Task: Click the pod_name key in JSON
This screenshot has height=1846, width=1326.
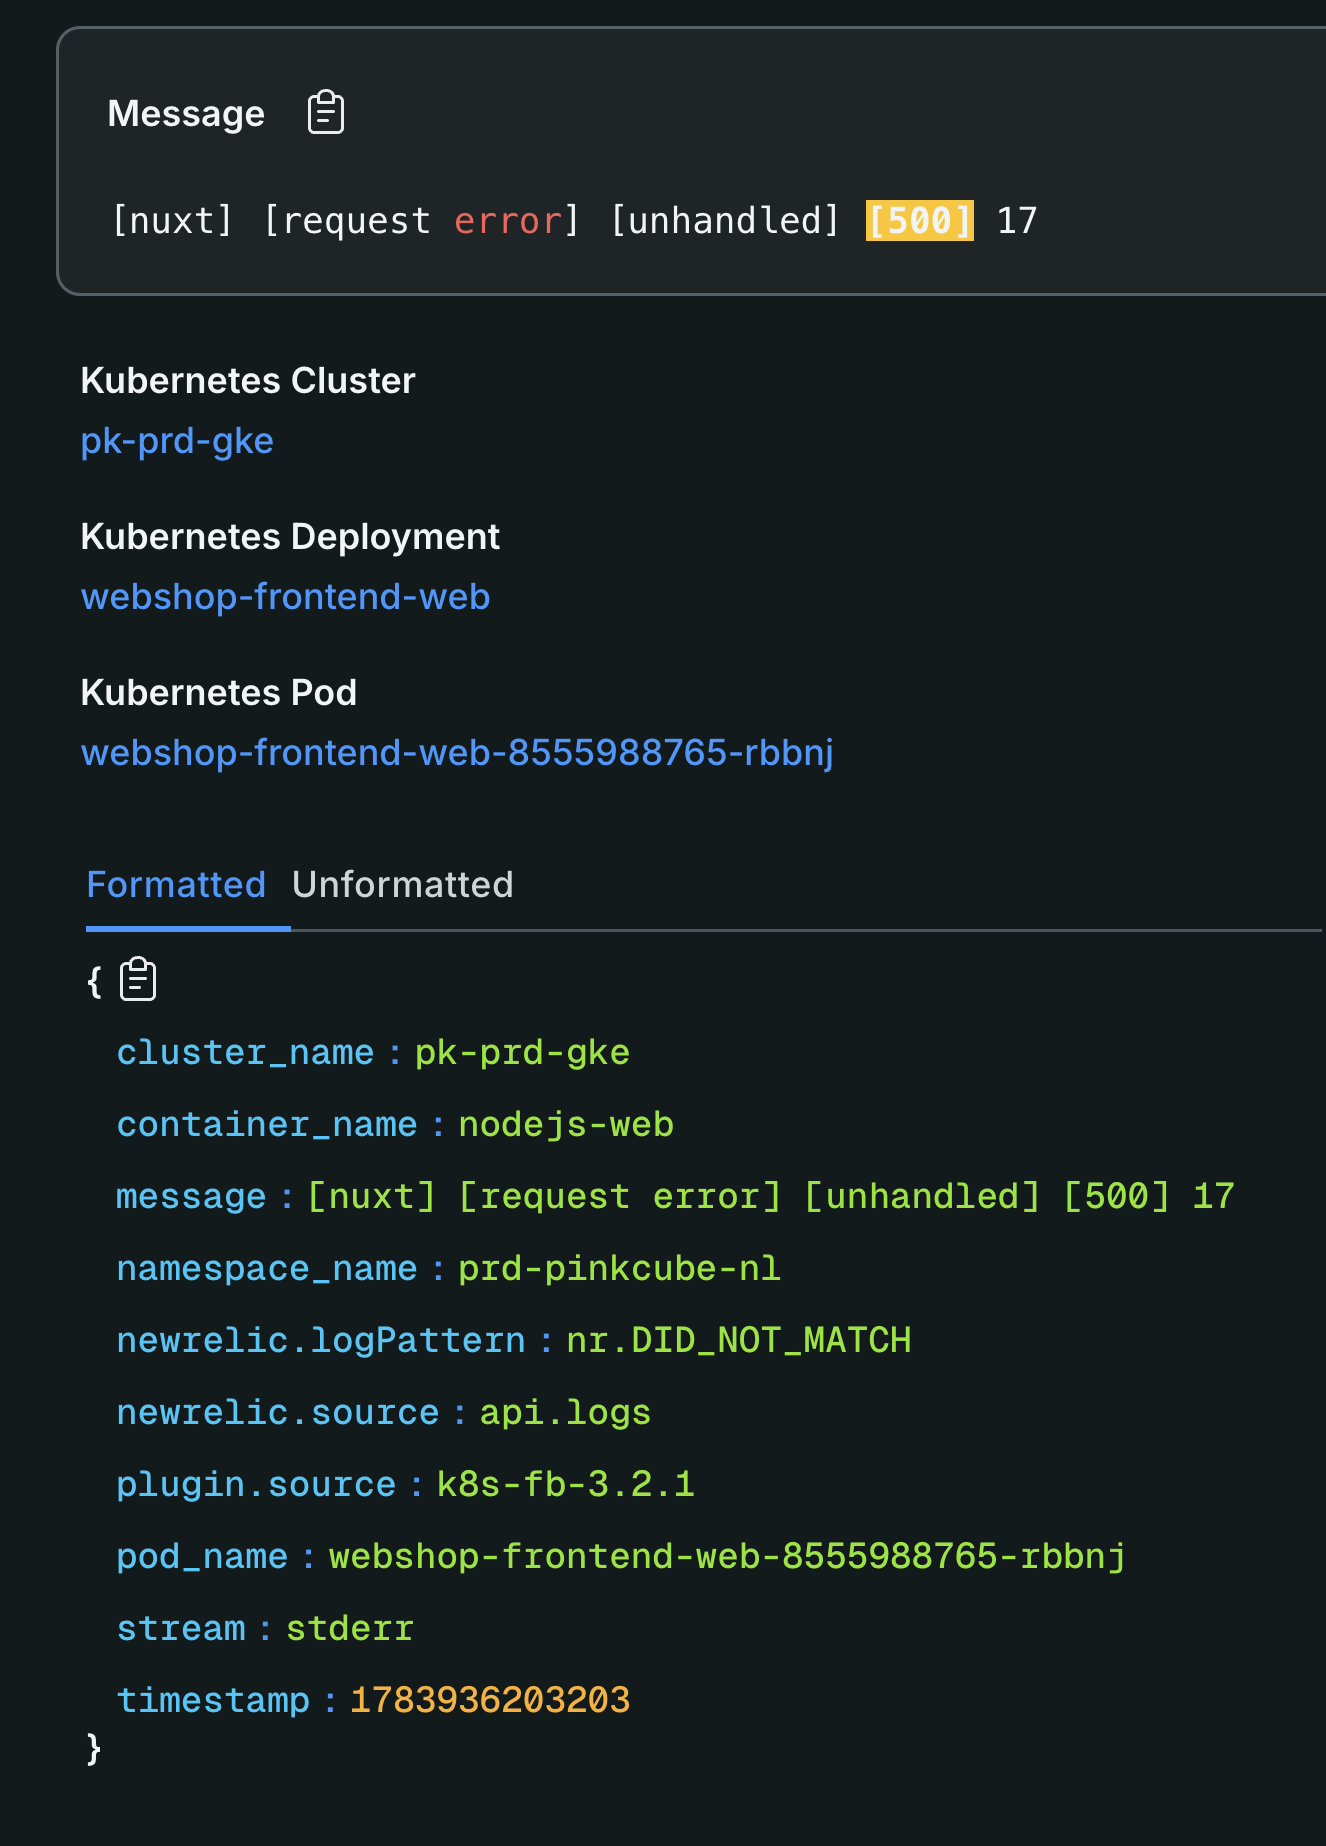Action: pyautogui.click(x=202, y=1557)
